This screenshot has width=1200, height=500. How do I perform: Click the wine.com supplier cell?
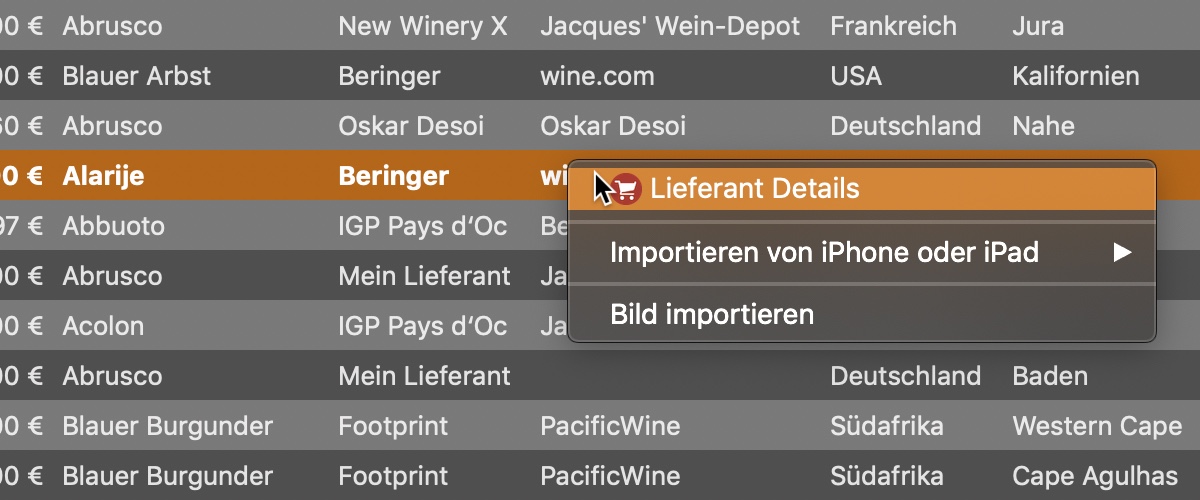tap(597, 76)
